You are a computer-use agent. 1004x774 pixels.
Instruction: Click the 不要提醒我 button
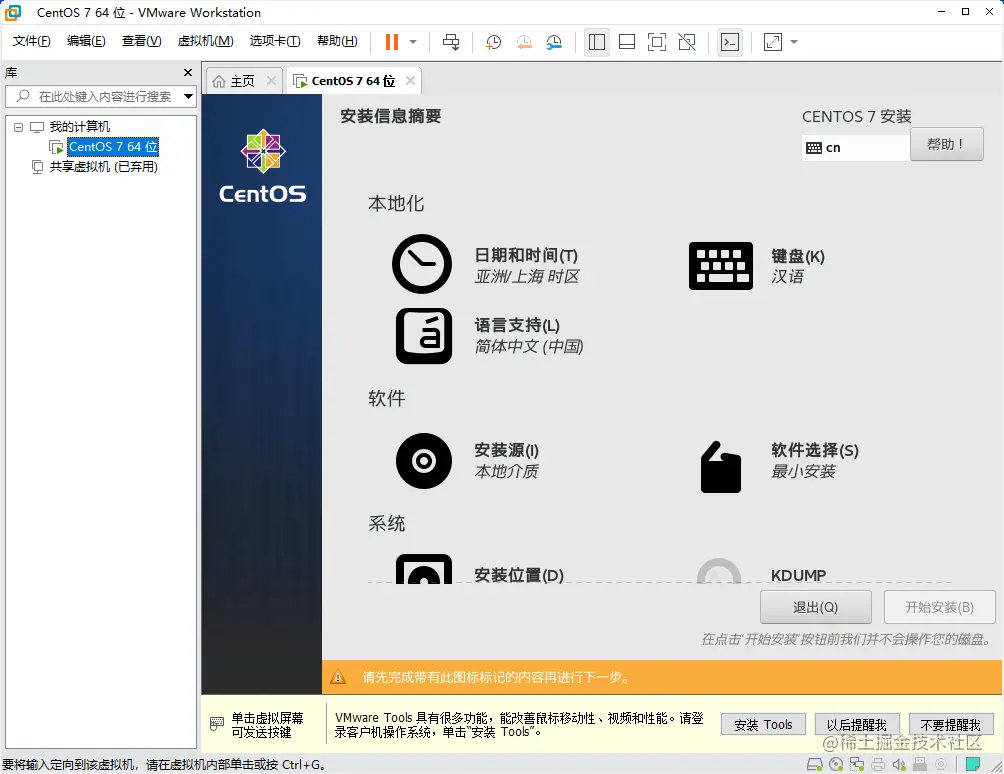coord(951,725)
